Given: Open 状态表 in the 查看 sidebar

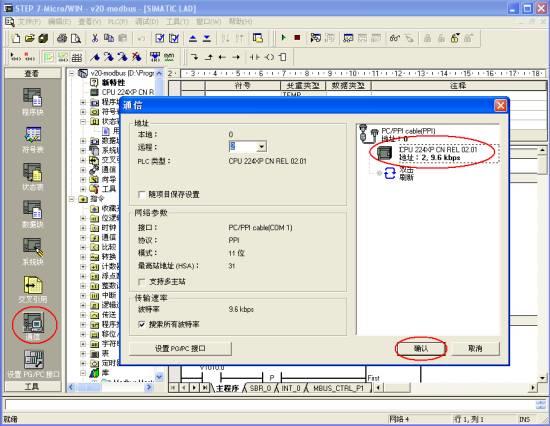Looking at the screenshot, I should coord(32,177).
